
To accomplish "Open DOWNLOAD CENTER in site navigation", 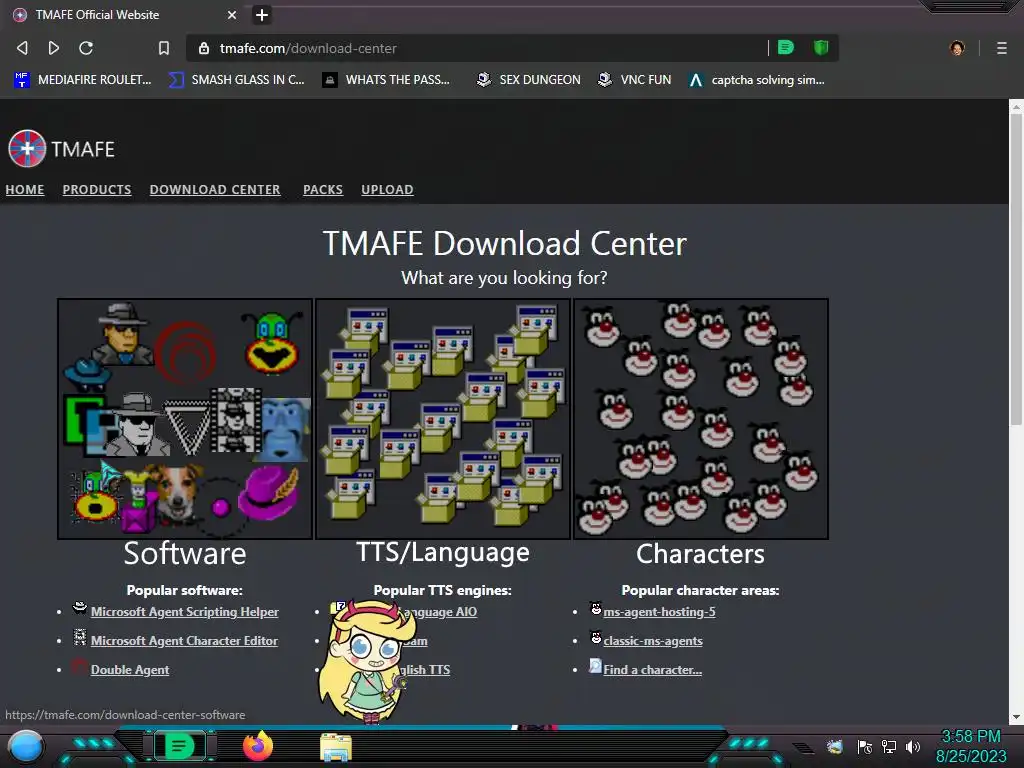I will pos(215,189).
